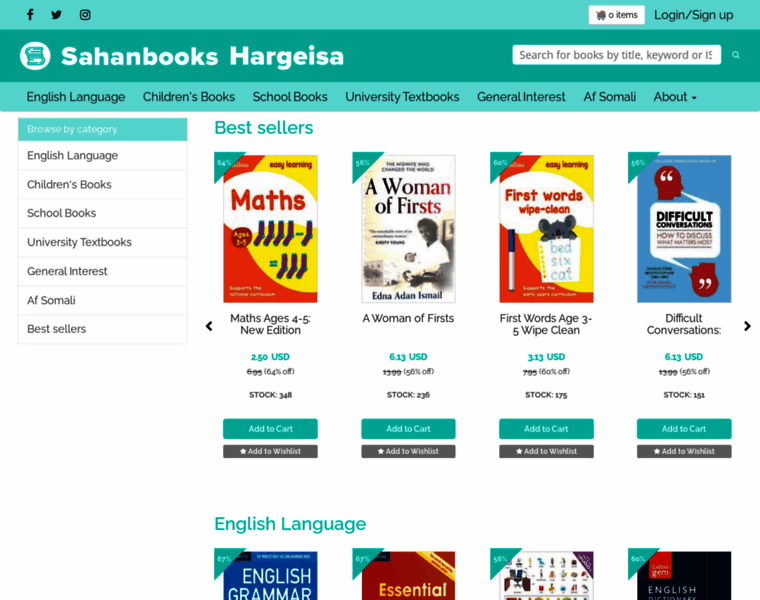Show next best sellers with right arrow

pyautogui.click(x=747, y=326)
